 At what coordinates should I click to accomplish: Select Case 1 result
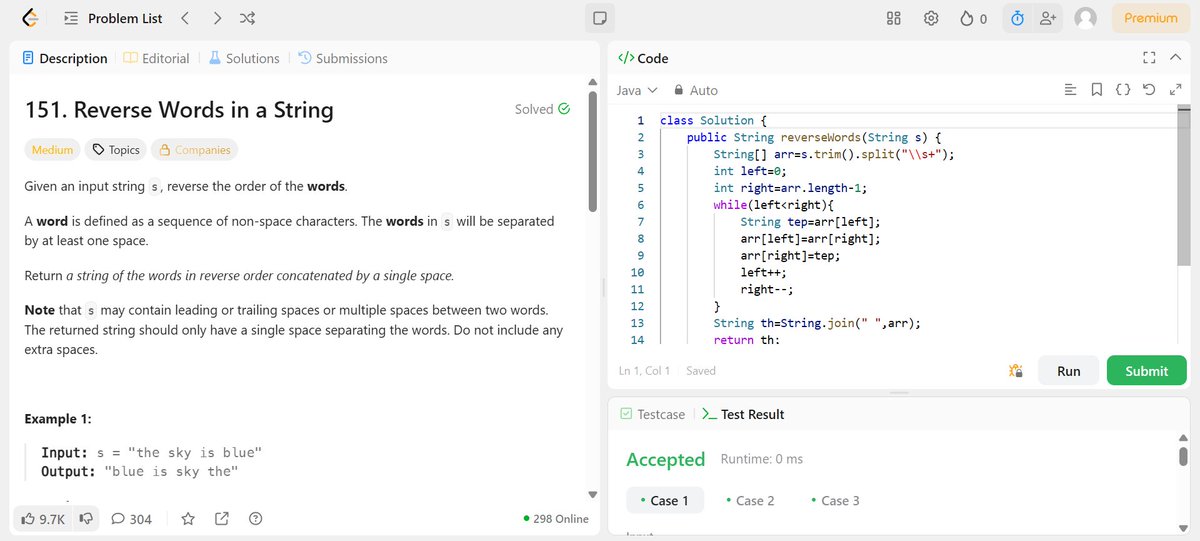coord(664,500)
